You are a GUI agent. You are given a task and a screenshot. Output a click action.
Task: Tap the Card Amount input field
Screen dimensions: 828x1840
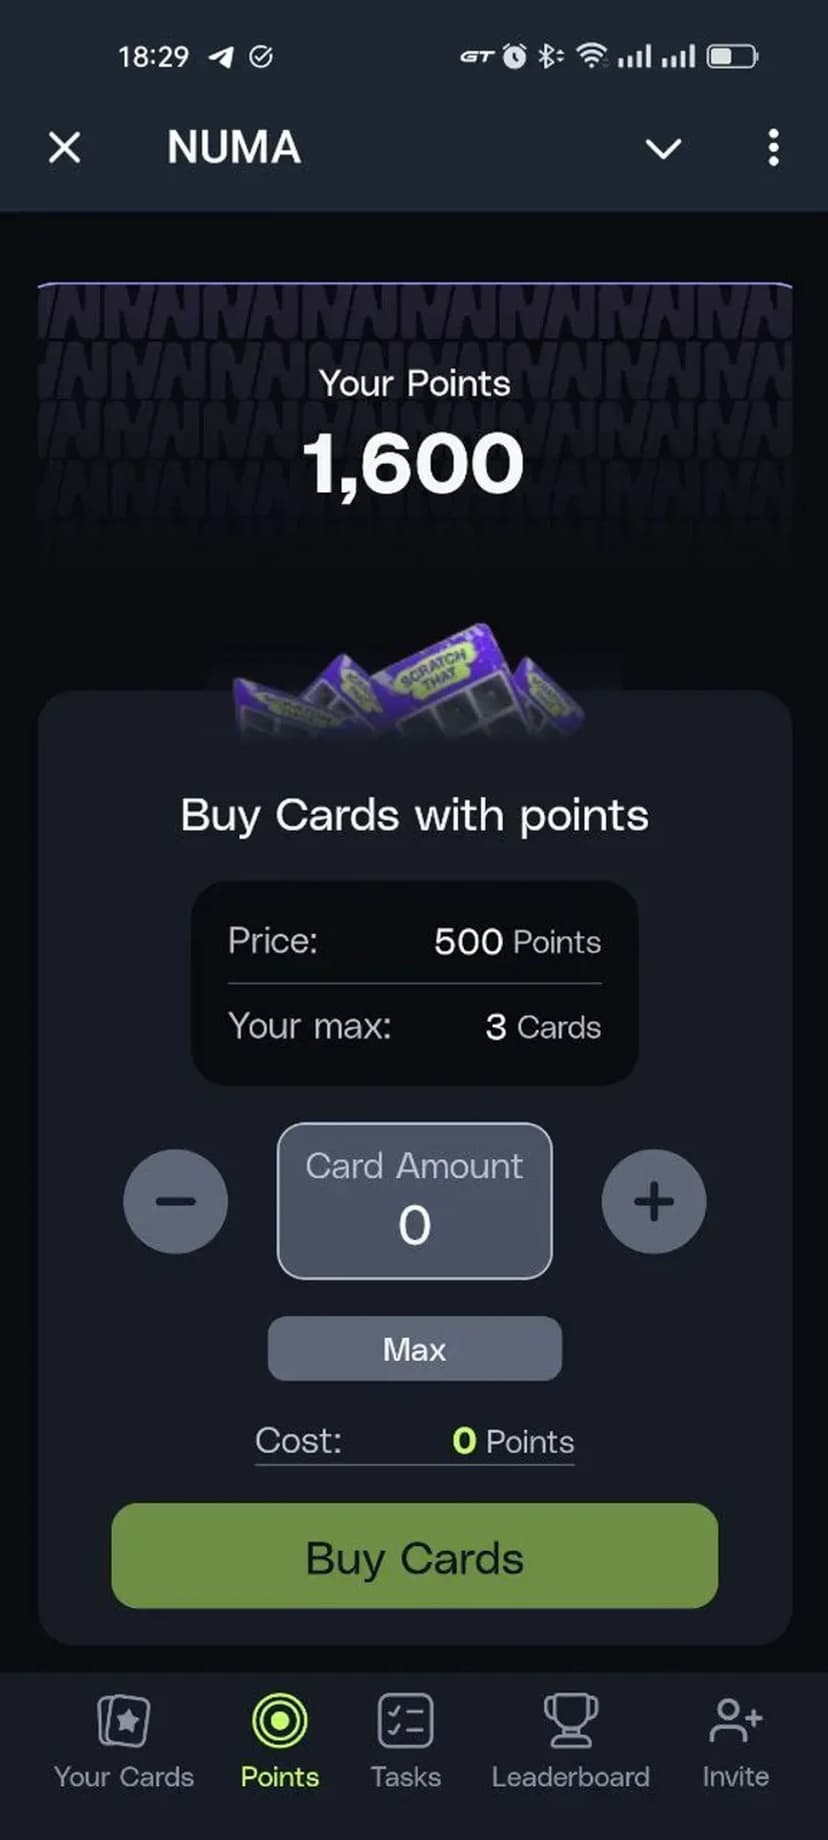[415, 1201]
